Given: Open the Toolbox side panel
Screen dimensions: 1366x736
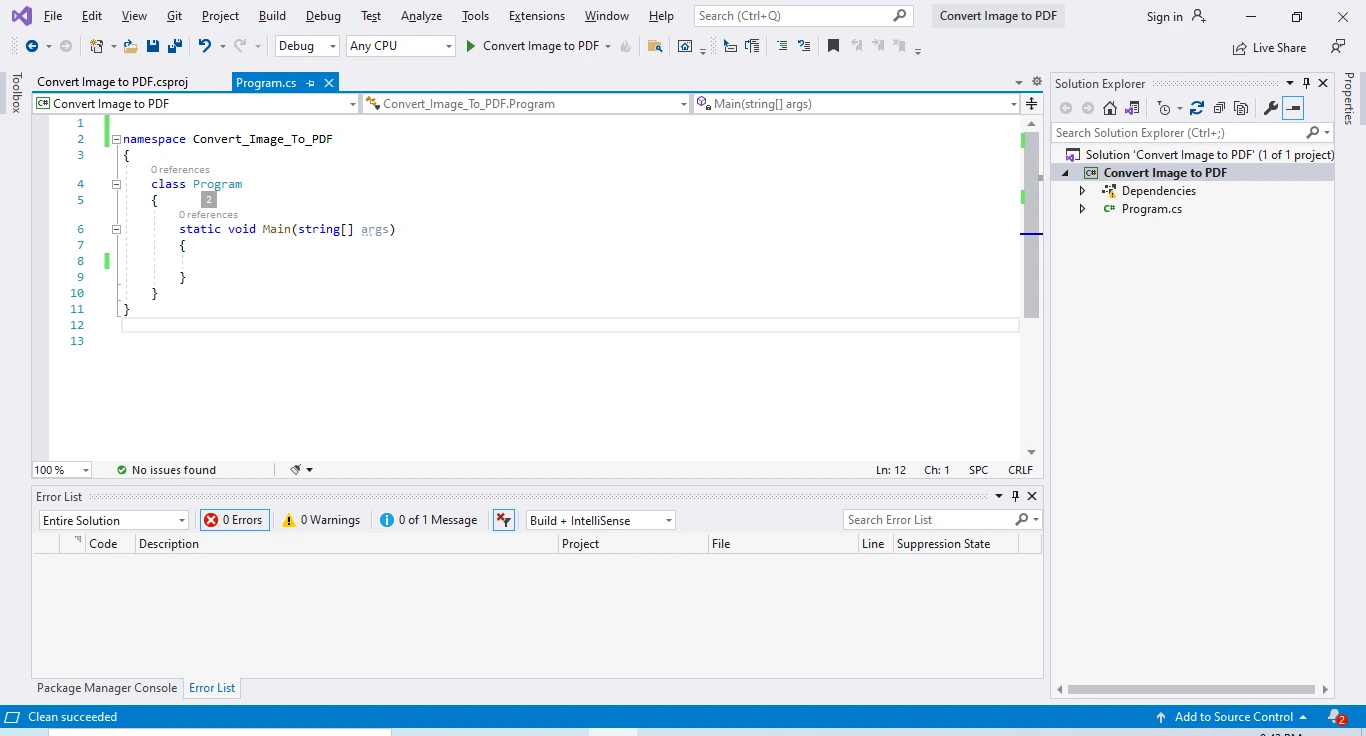Looking at the screenshot, I should tap(15, 93).
